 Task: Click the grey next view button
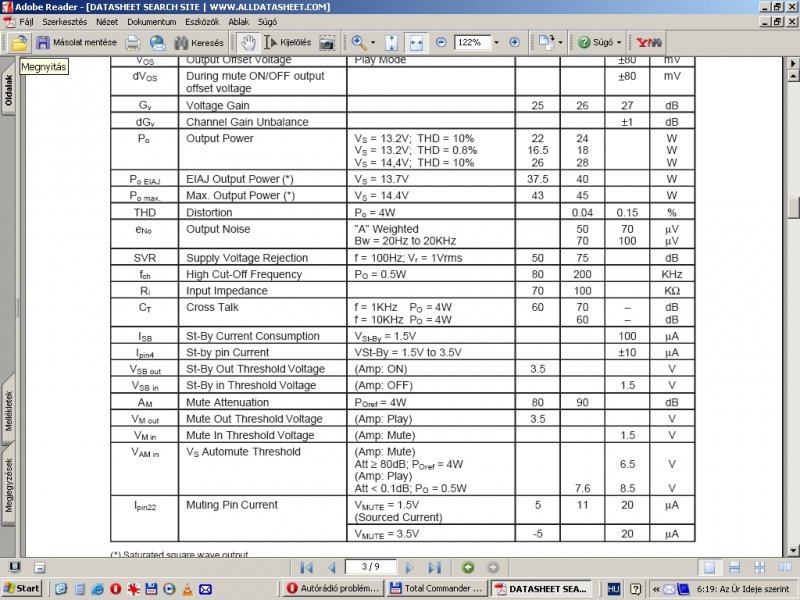click(x=493, y=567)
